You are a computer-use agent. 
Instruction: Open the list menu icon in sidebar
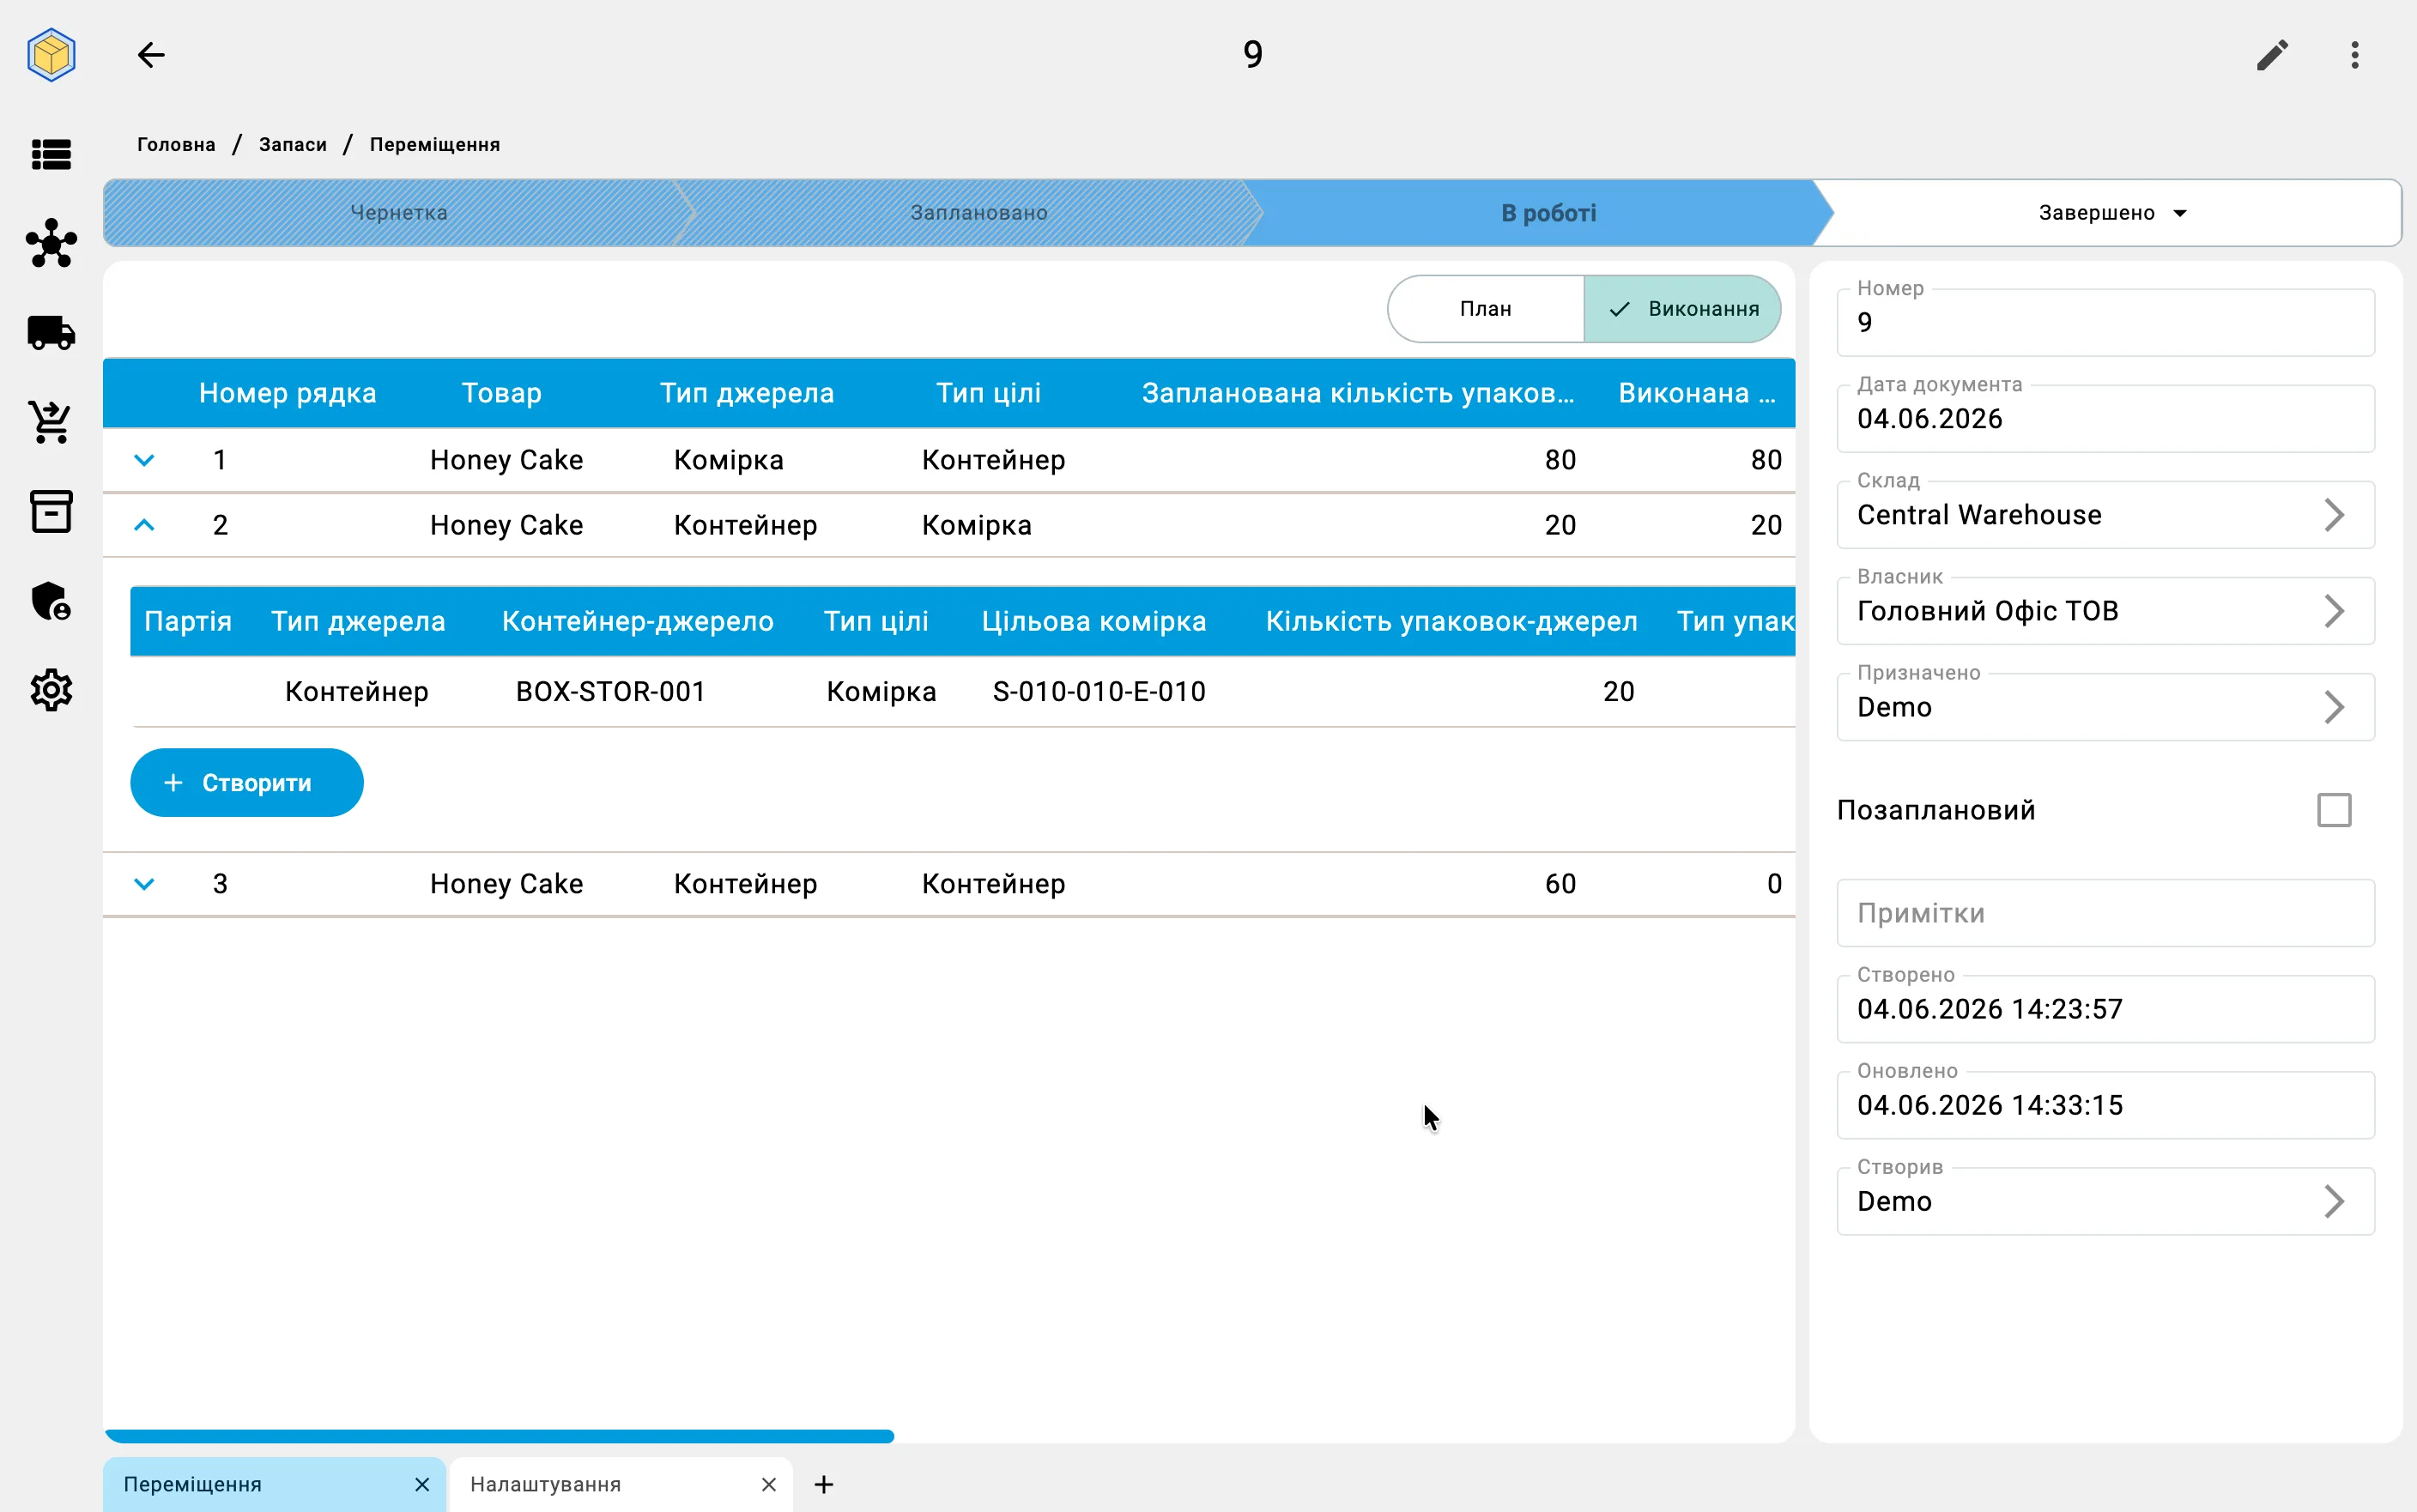[x=51, y=155]
